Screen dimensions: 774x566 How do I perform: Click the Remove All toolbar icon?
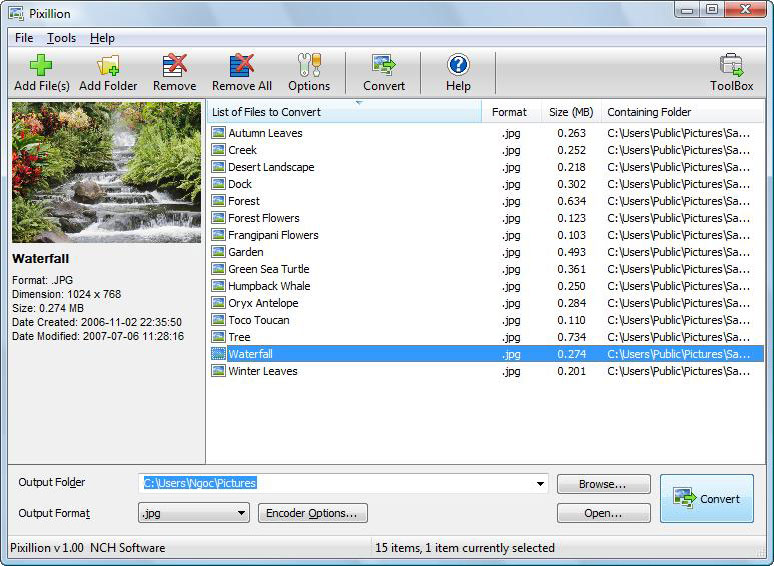242,65
